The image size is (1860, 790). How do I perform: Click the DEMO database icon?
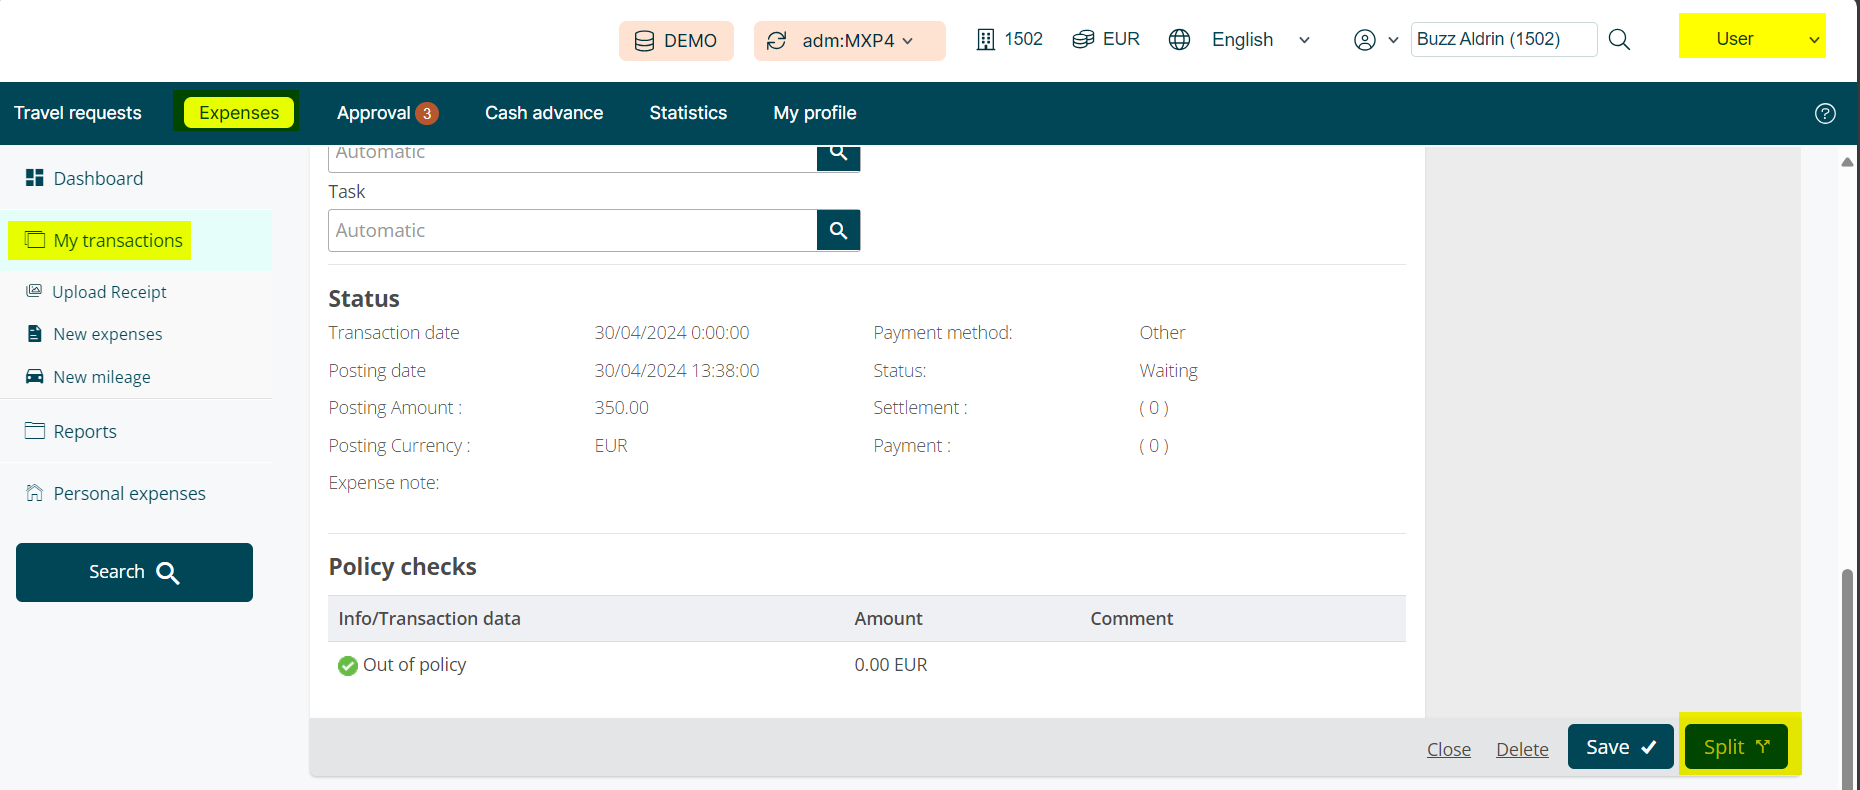click(645, 41)
